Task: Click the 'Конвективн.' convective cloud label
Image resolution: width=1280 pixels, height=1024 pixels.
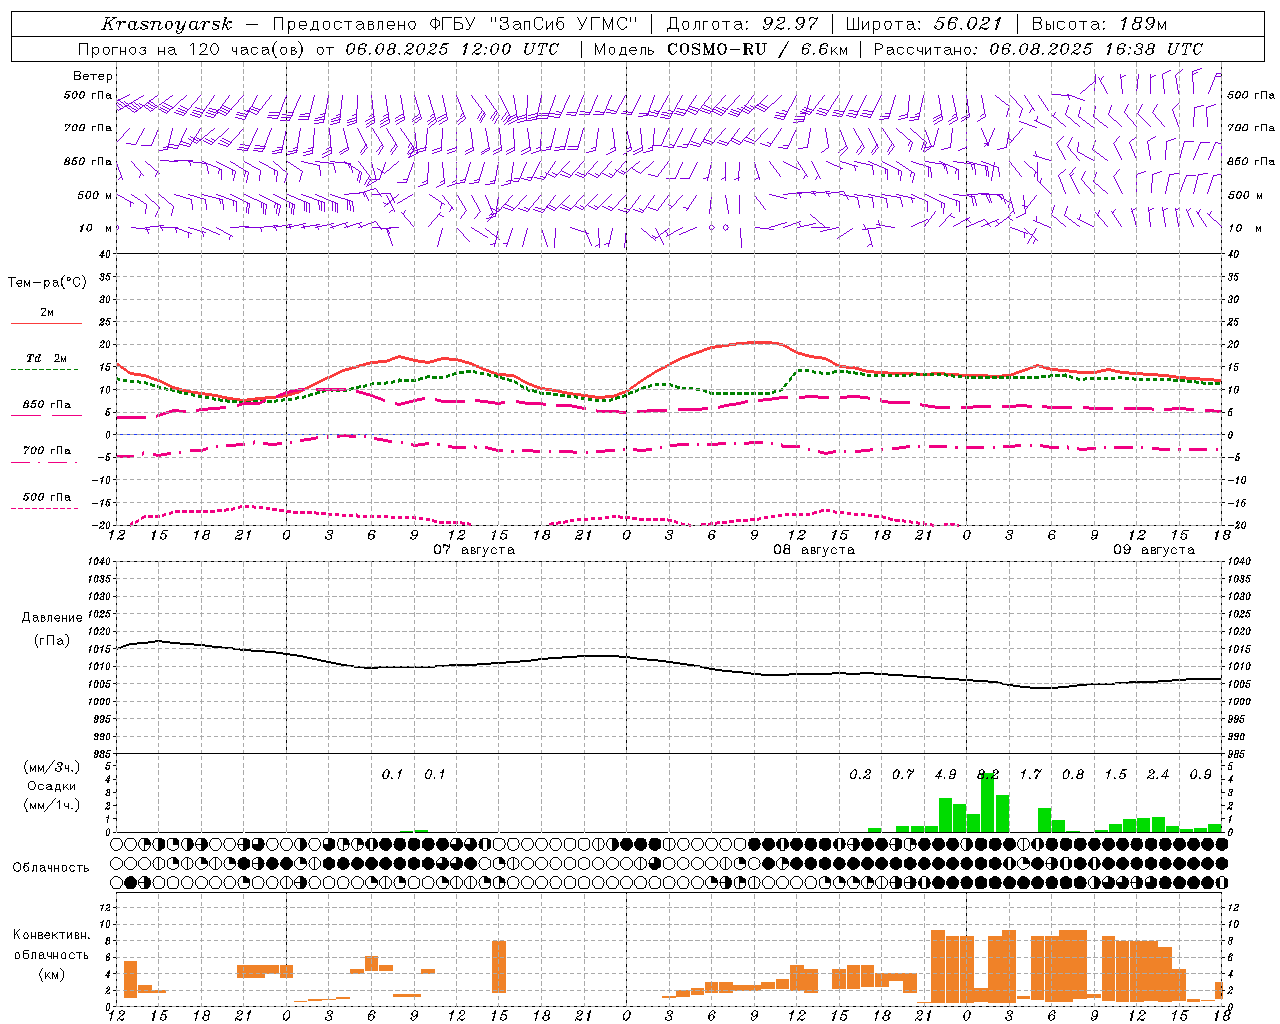Action: coord(52,935)
